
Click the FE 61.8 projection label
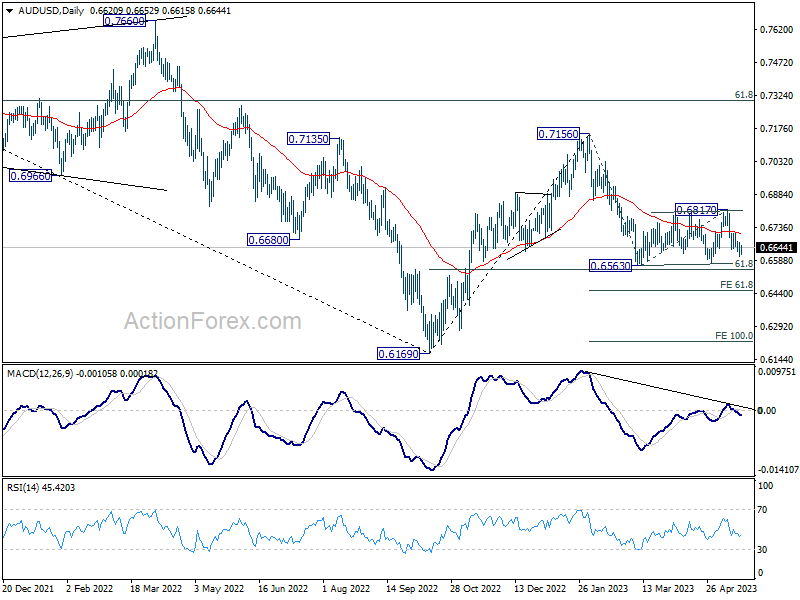click(736, 285)
